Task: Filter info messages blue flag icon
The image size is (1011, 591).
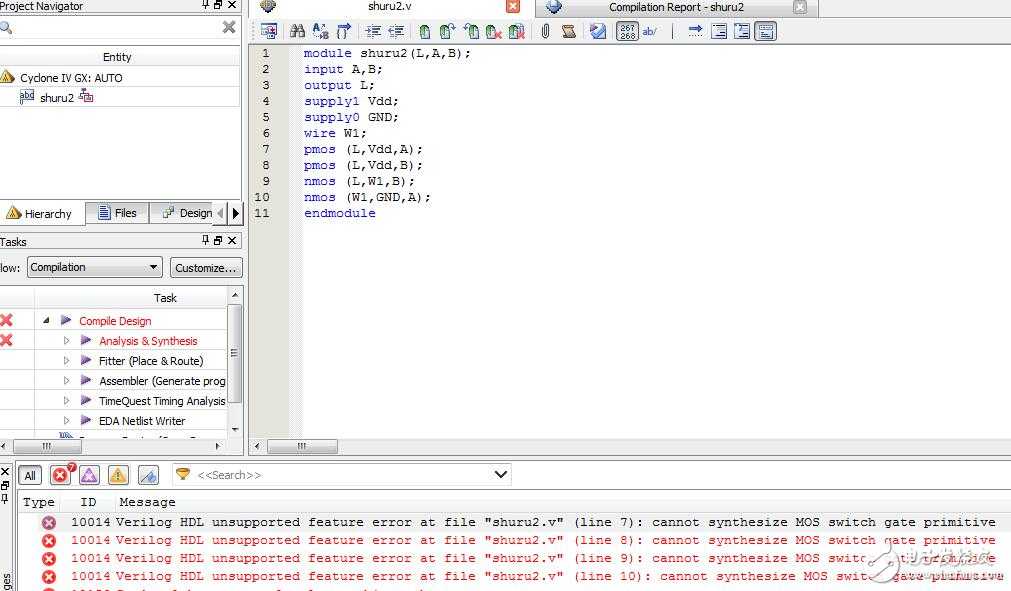Action: click(x=148, y=476)
